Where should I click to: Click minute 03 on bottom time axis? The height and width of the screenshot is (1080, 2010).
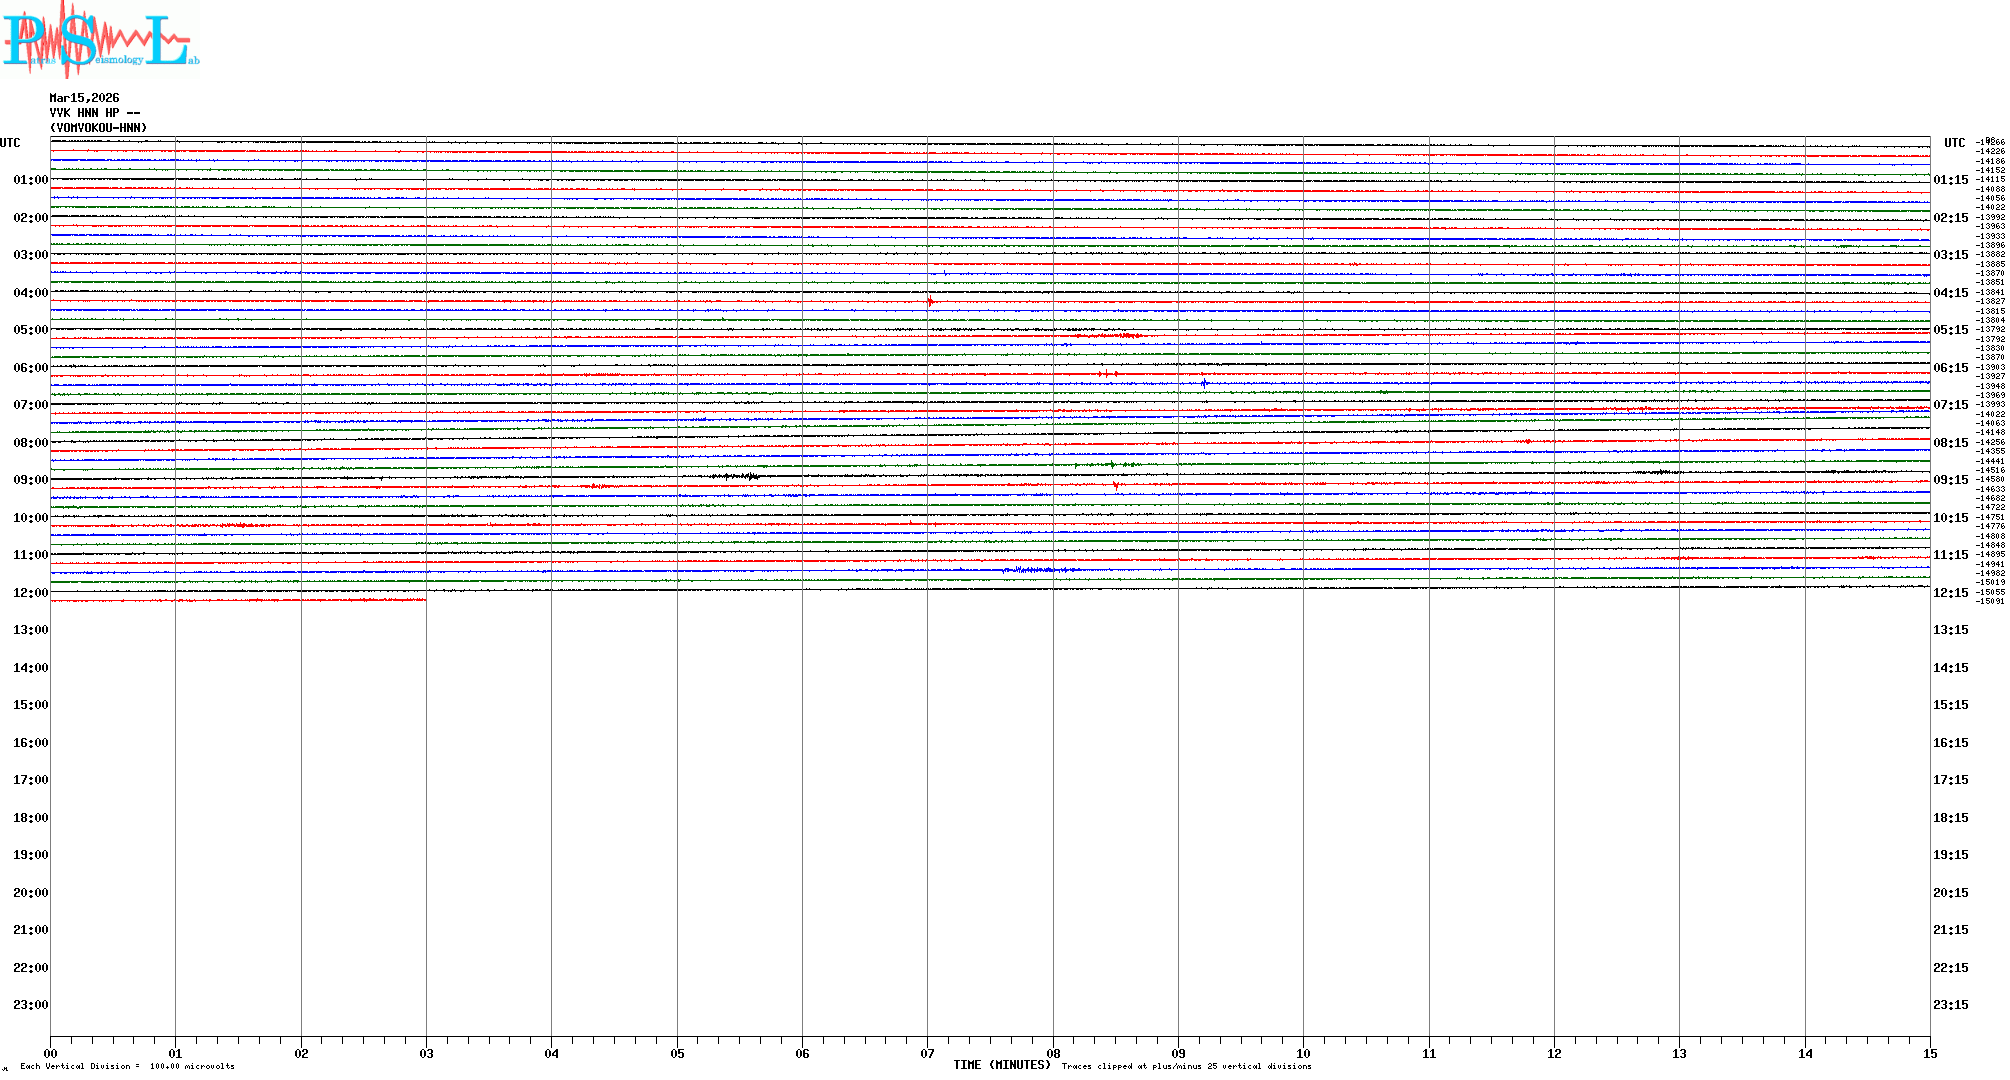click(426, 1053)
